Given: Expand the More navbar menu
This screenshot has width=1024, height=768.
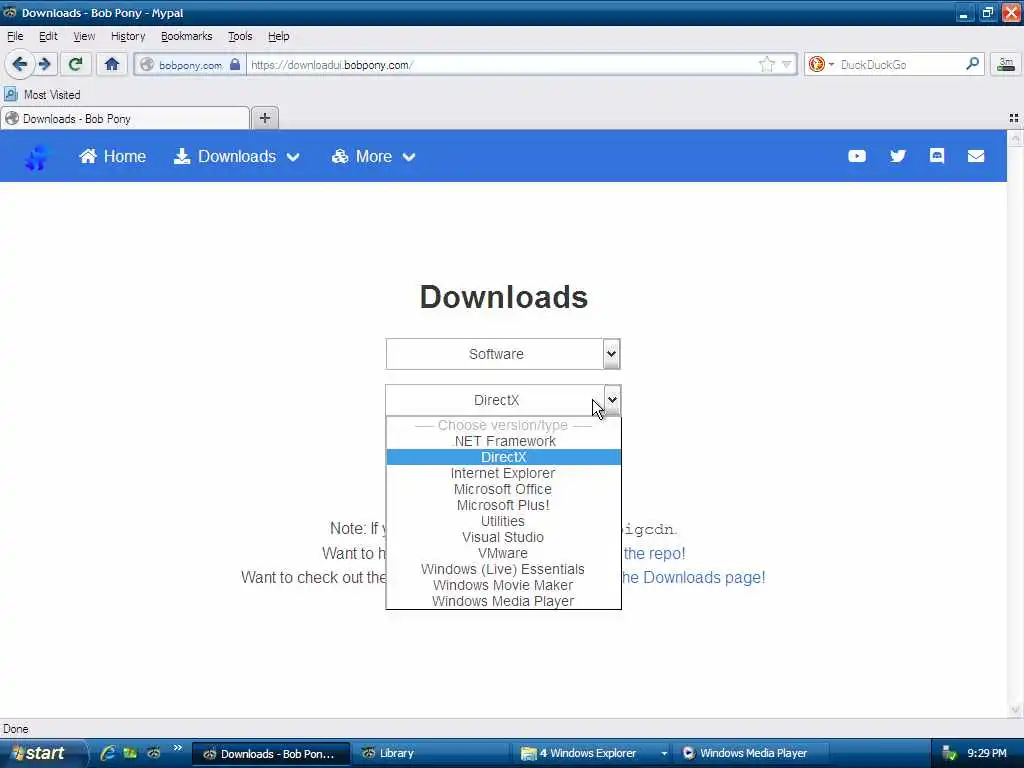Looking at the screenshot, I should click(x=374, y=157).
